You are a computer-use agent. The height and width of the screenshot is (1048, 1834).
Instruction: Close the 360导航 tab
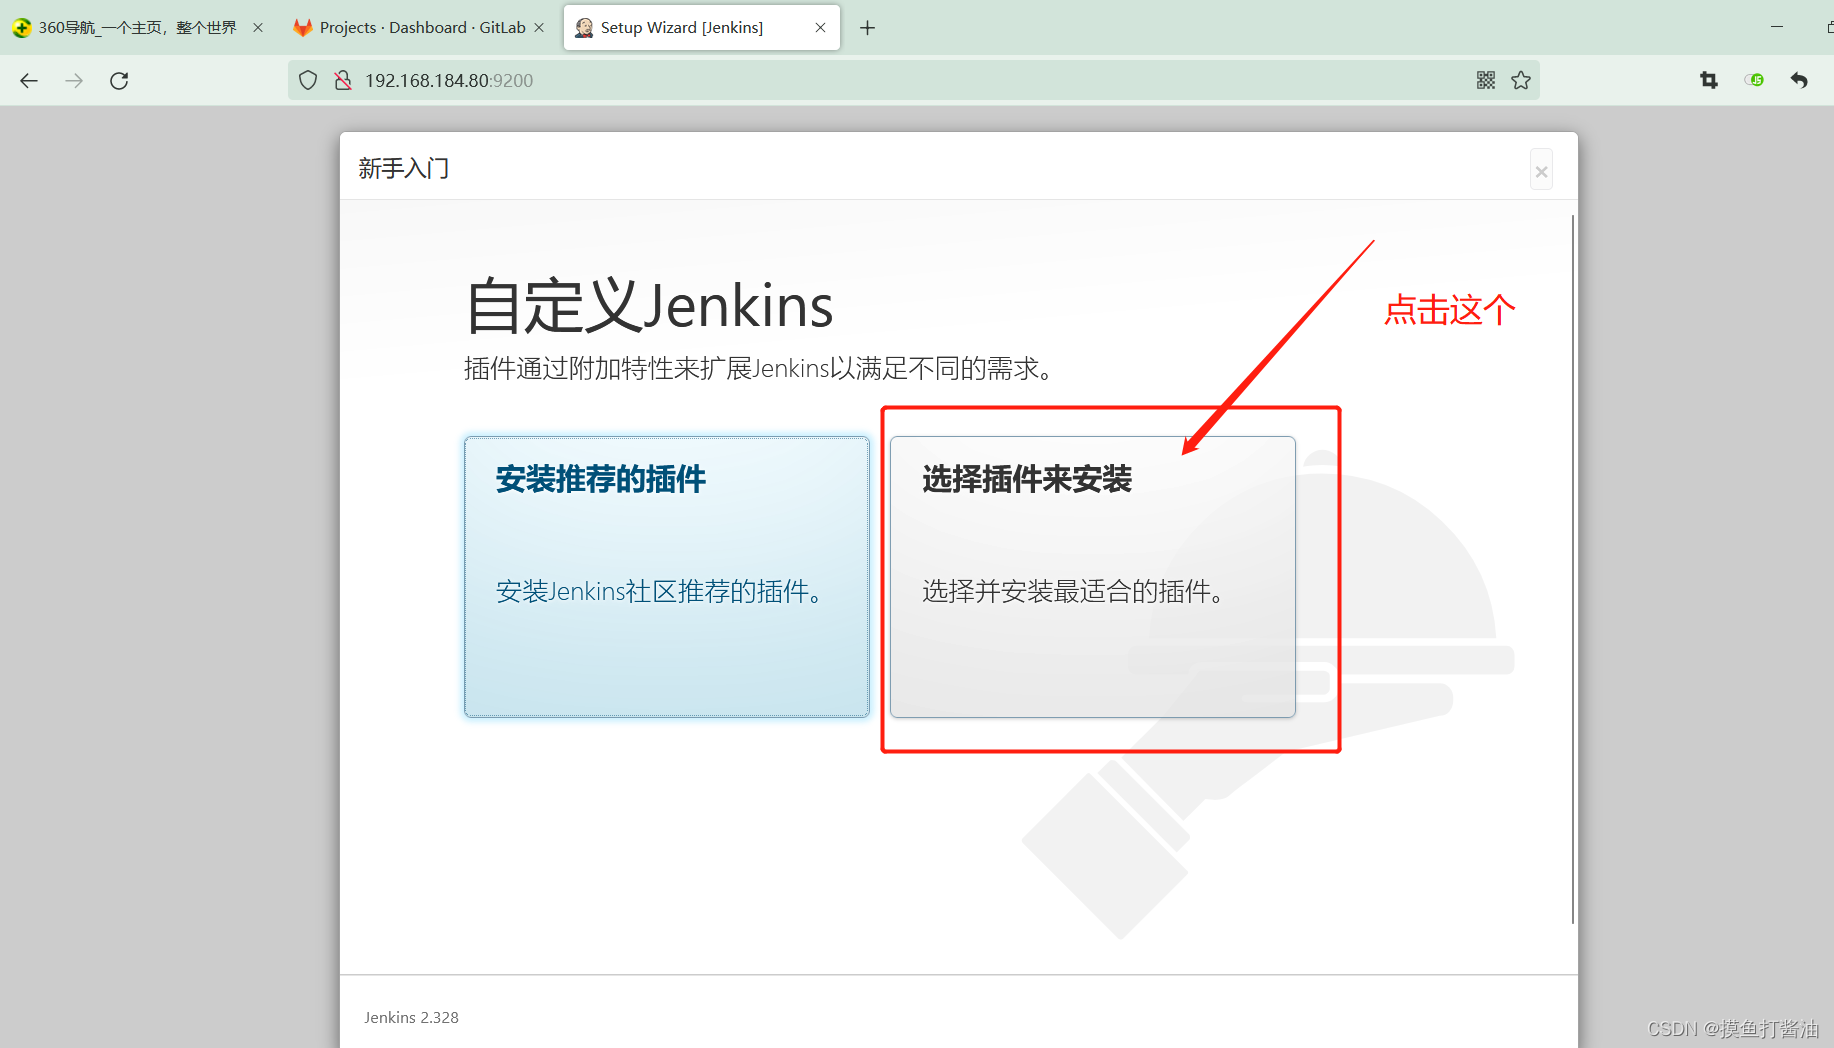point(258,28)
